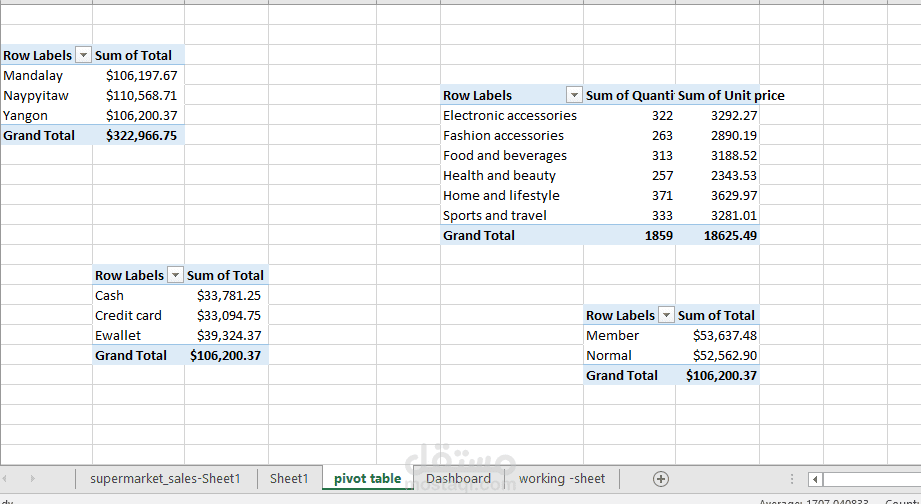Select cell with $52,562.90
This screenshot has height=504, width=921.
point(717,355)
